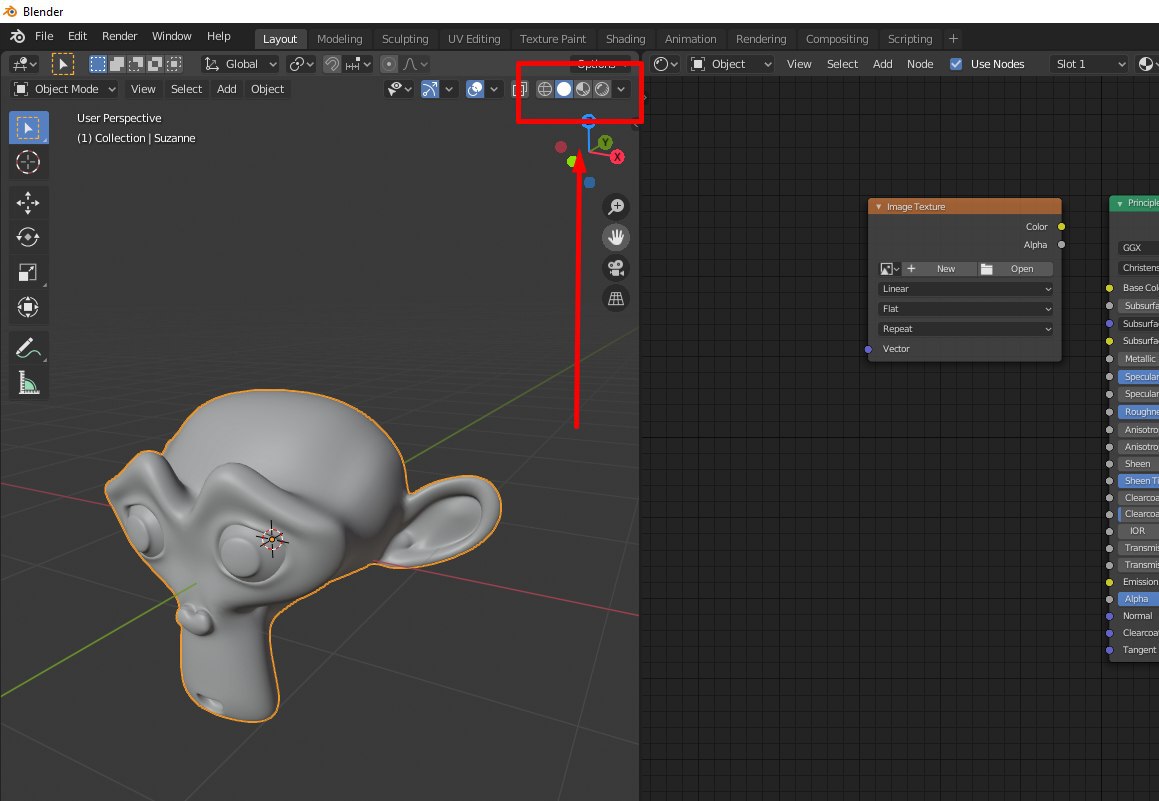Switch to the Shading workspace tab
Screen dimensions: 1159x801
pos(625,39)
